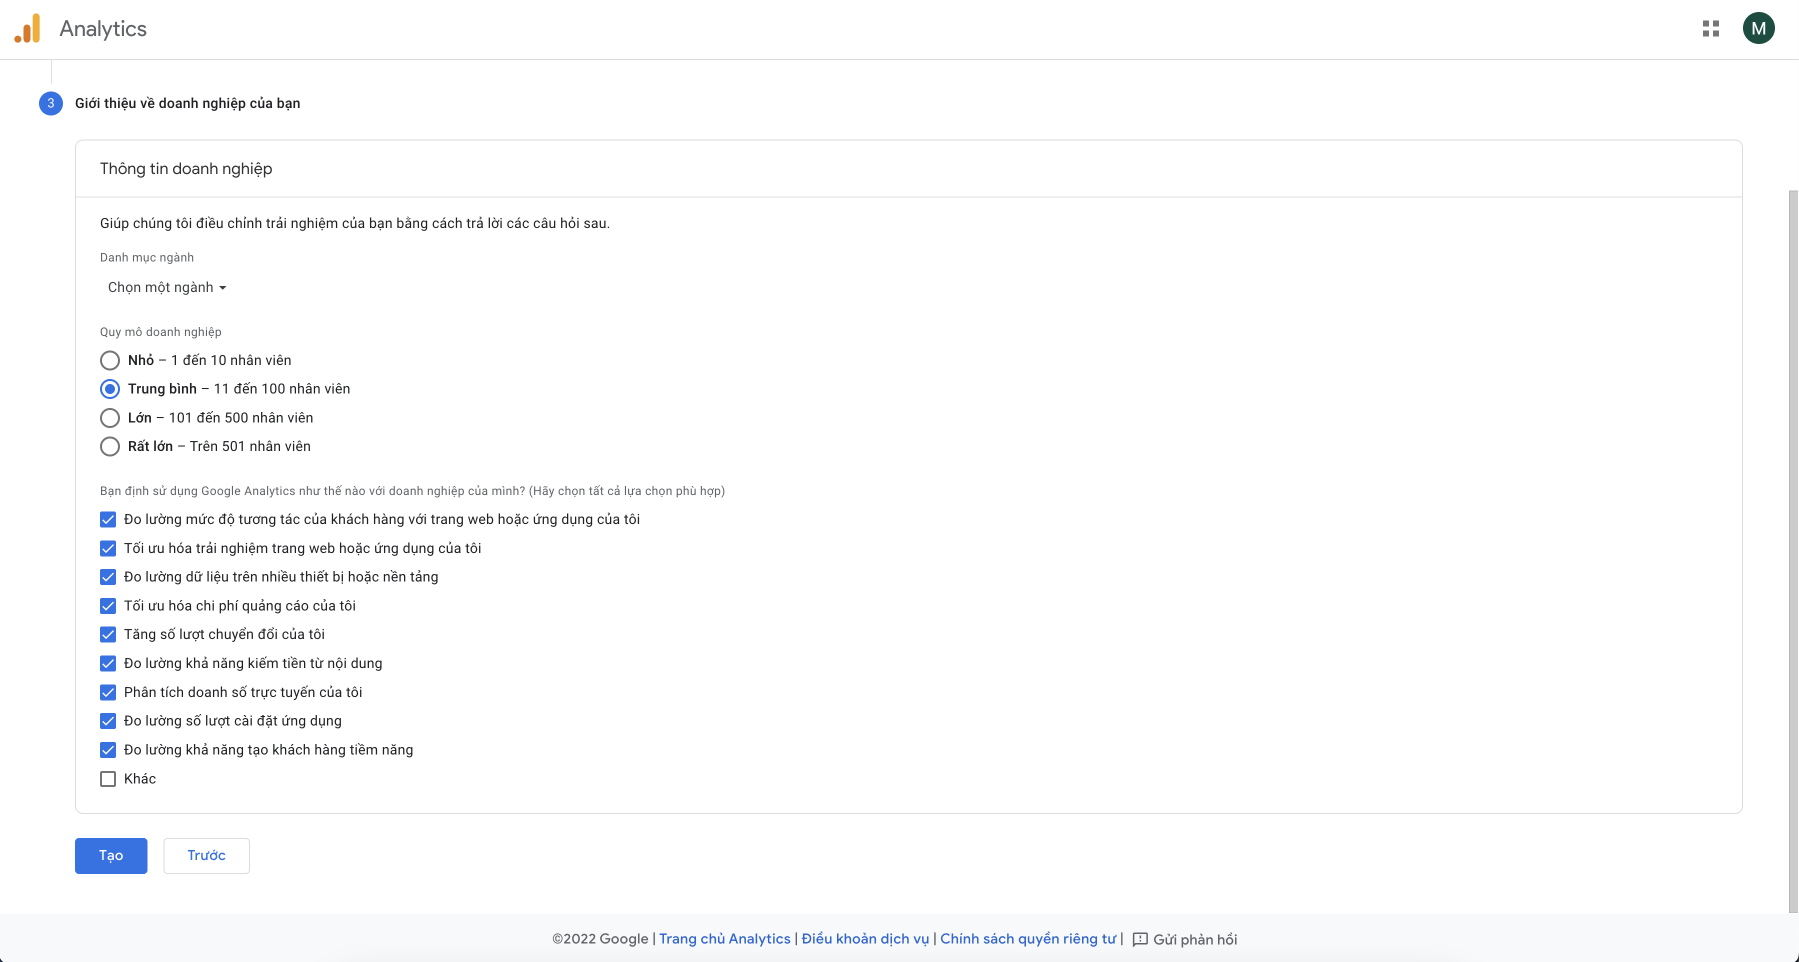Viewport: 1799px width, 962px height.
Task: Open the Chọn một ngành dropdown
Action: point(167,288)
